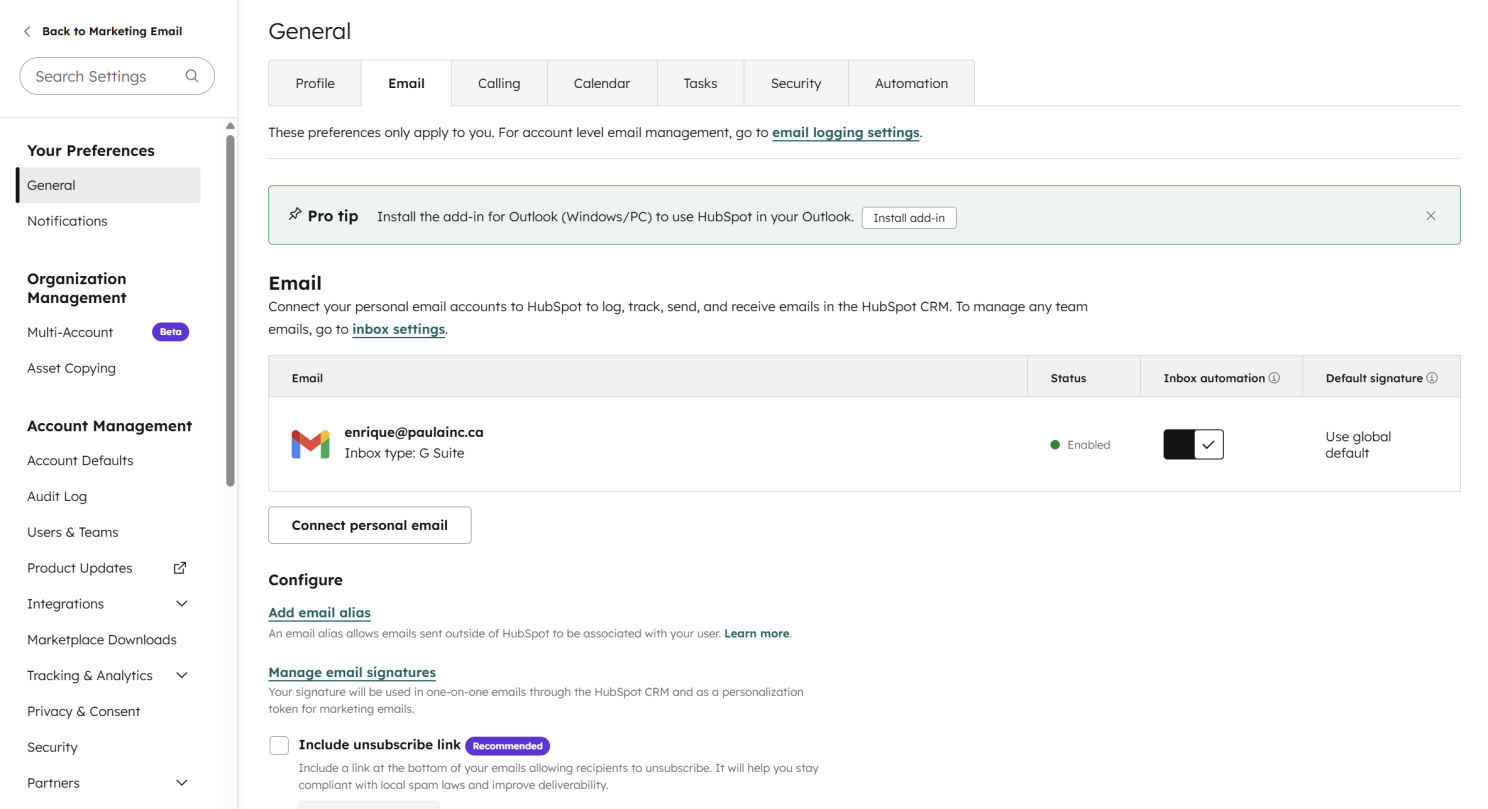Open the Learn more link
Image resolution: width=1488 pixels, height=809 pixels.
click(x=756, y=634)
